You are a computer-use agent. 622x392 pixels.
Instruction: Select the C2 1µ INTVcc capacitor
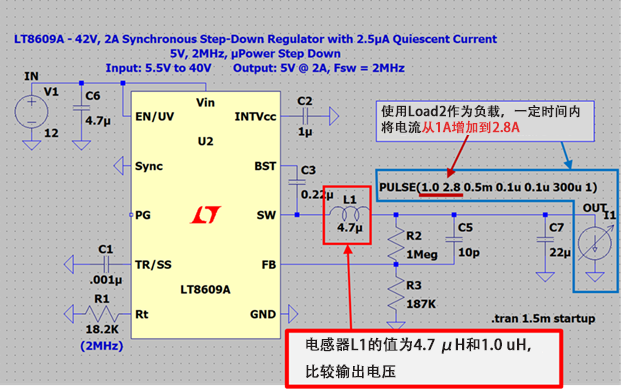pos(305,117)
